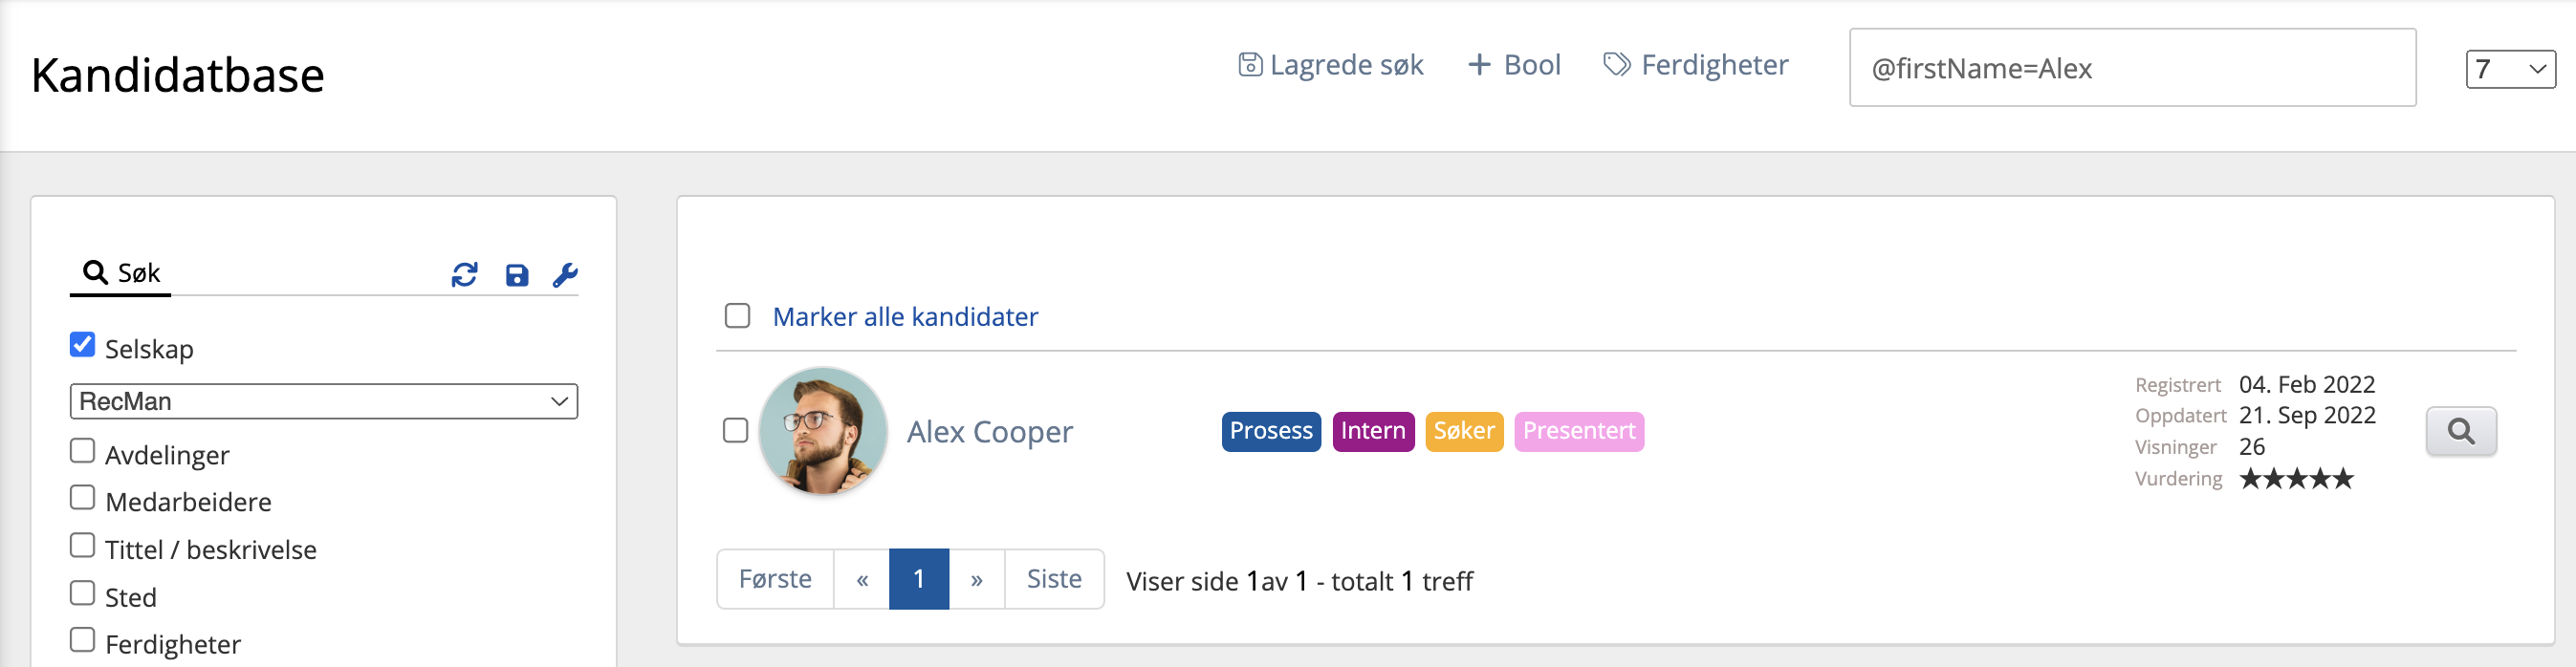Expand the RecMan company dropdown
Image resolution: width=2576 pixels, height=667 pixels.
323,401
